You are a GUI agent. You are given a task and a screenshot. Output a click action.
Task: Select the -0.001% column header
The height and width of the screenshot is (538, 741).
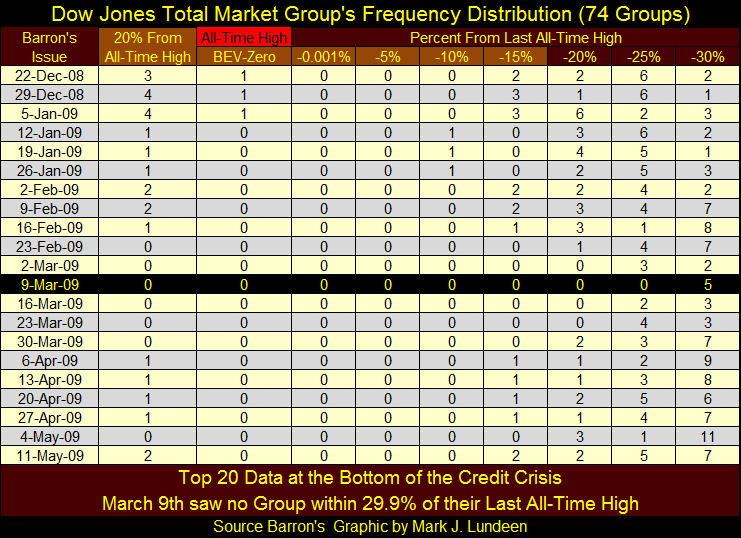[322, 57]
